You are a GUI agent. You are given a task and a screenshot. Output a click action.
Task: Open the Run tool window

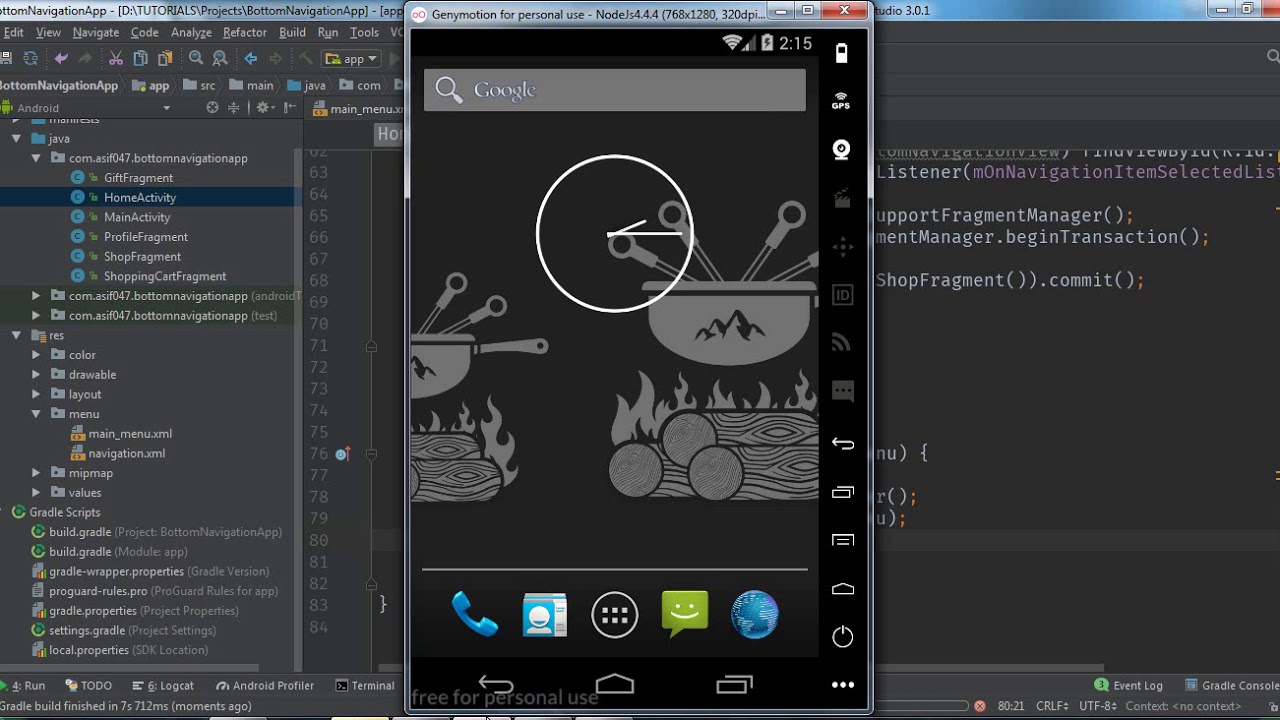(24, 686)
